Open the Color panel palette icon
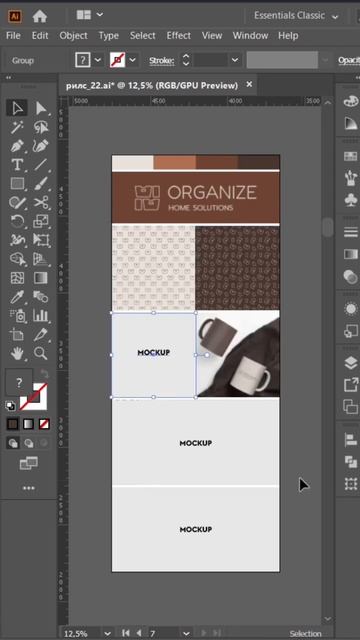This screenshot has width=360, height=640. click(351, 101)
